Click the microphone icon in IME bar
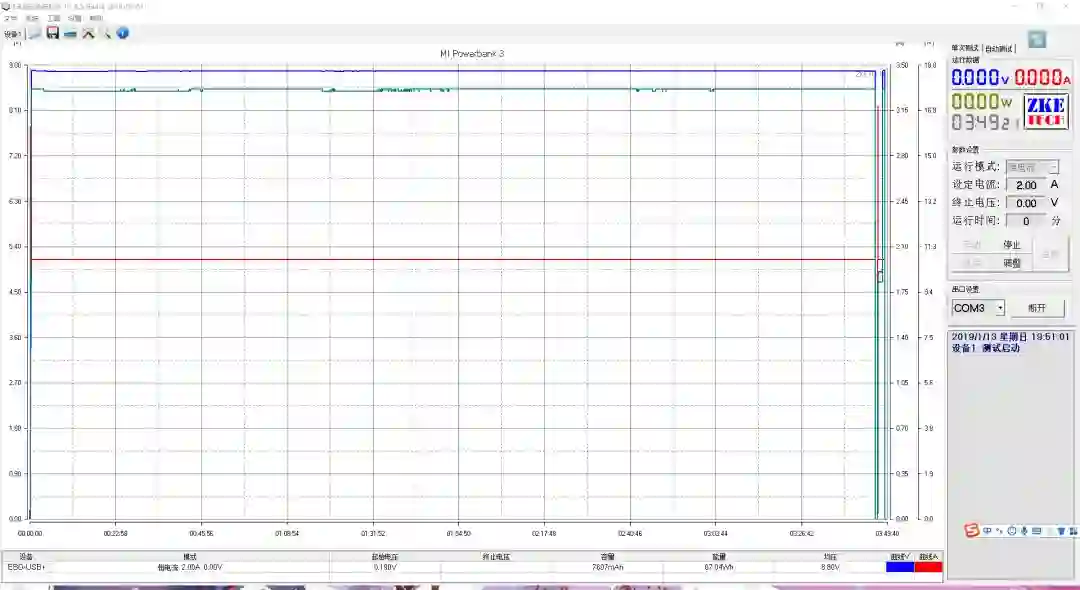The image size is (1080, 590). pos(1024,531)
